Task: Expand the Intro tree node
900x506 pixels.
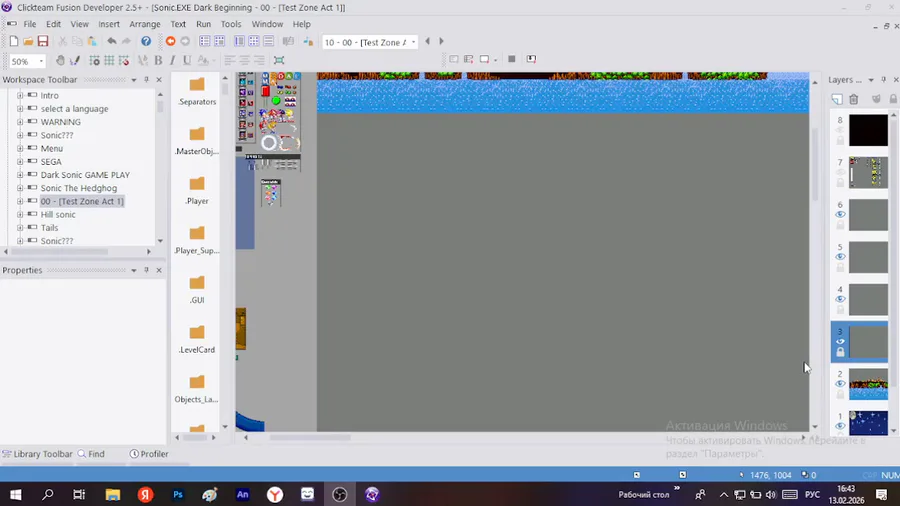Action: click(20, 95)
